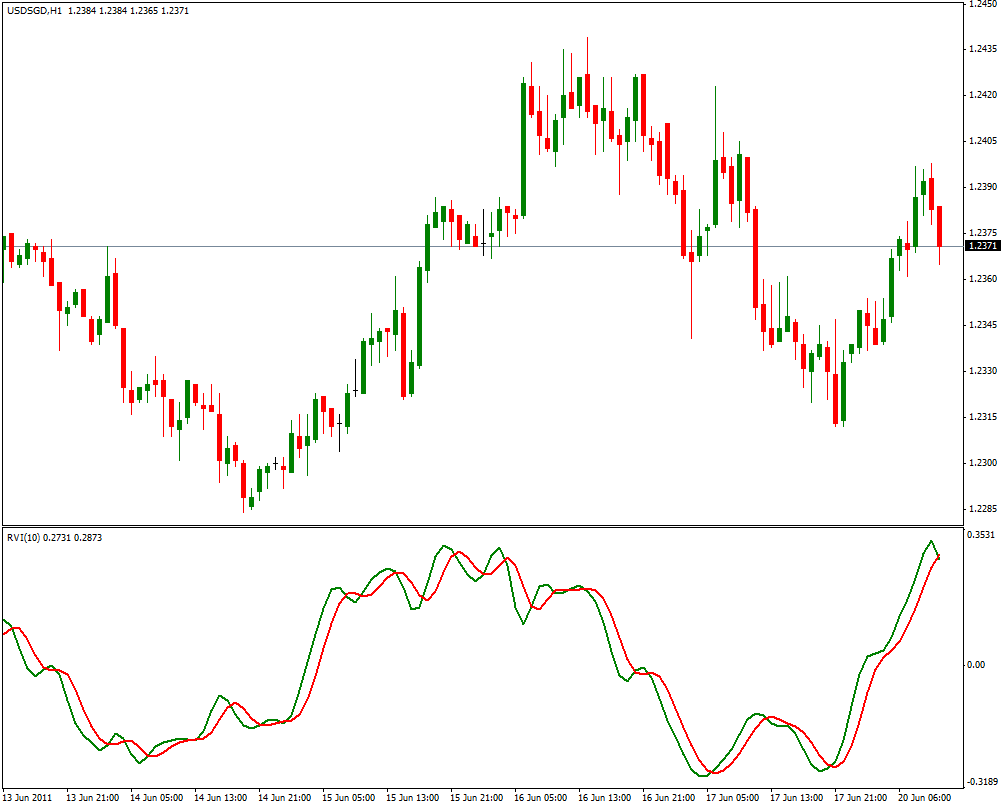Click the -0.3189 RVI scale minimum
The image size is (1002, 804).
point(982,782)
